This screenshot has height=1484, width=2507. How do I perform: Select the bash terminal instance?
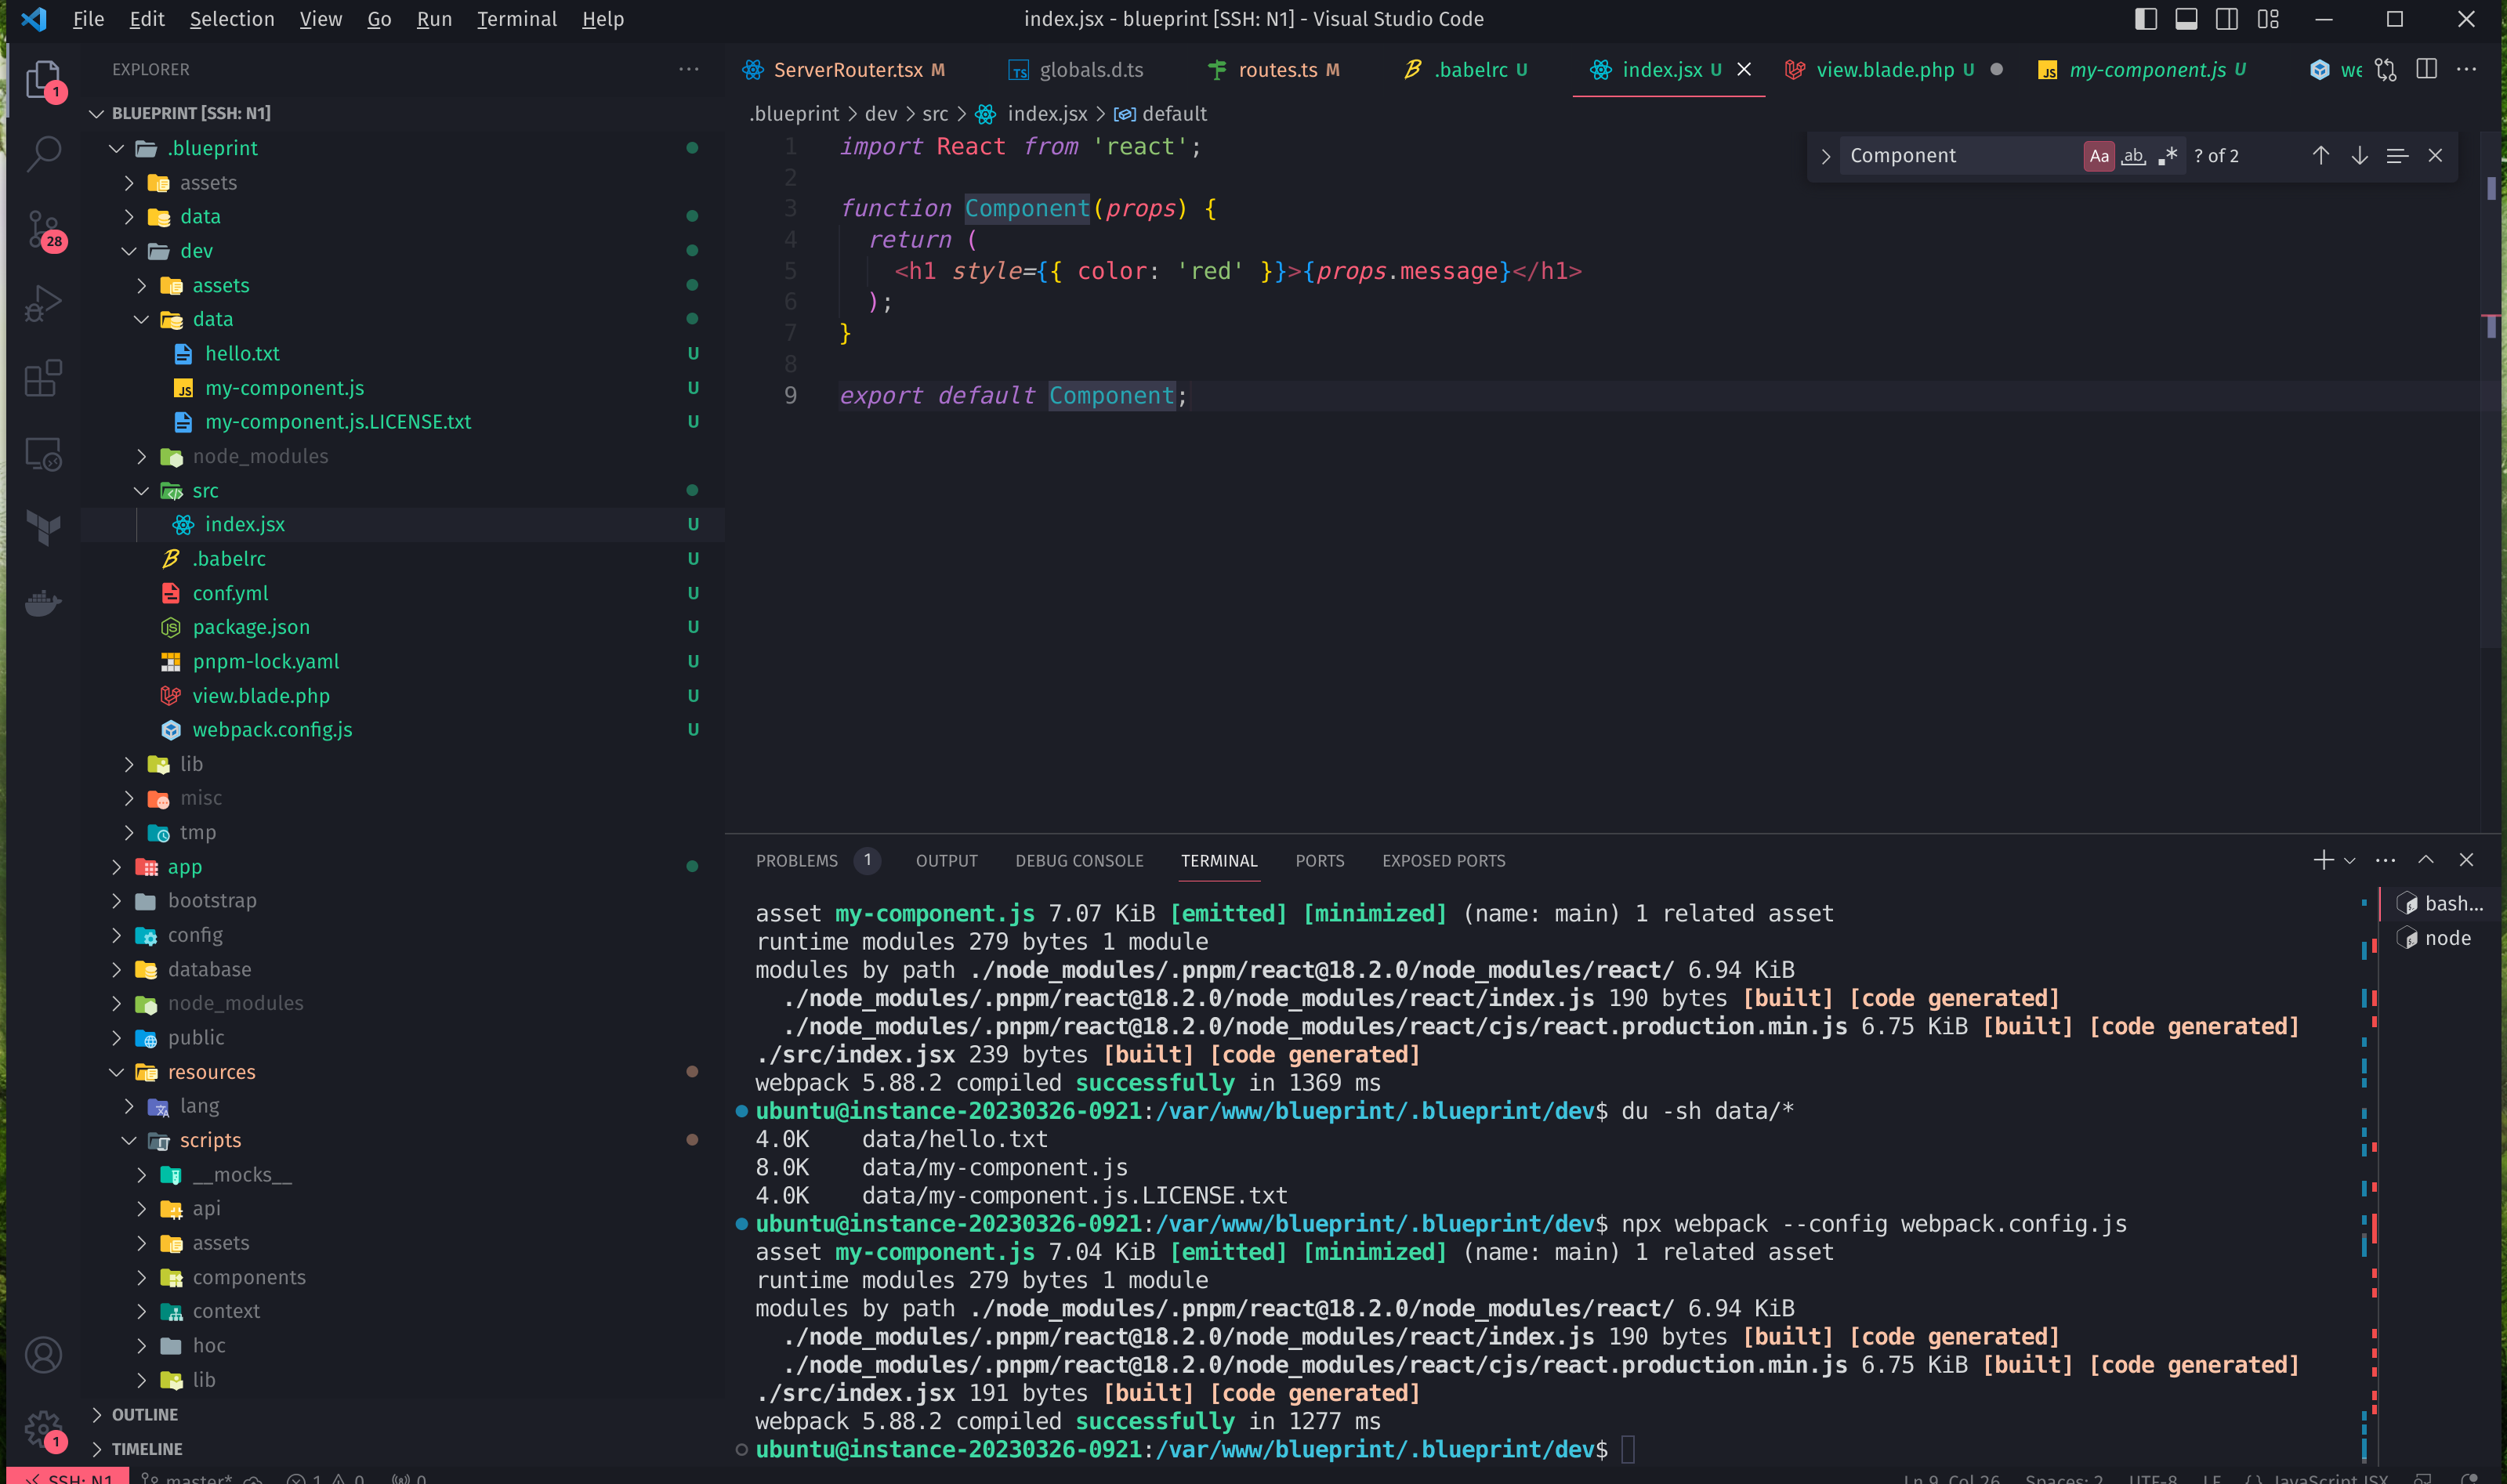click(2441, 903)
